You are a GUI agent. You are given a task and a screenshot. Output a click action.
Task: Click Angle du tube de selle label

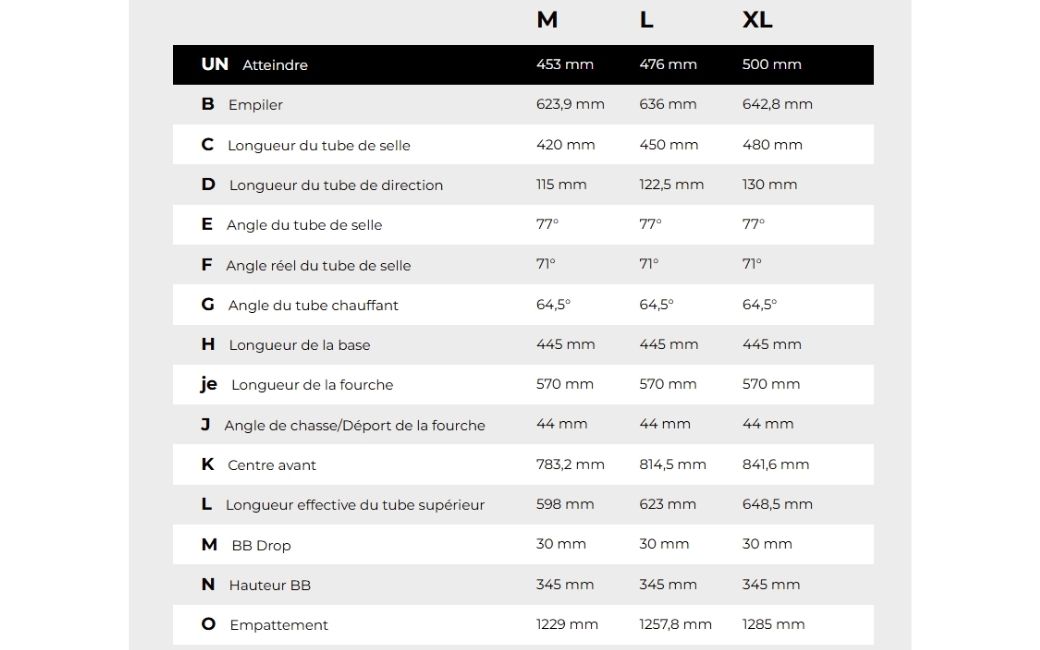pyautogui.click(x=304, y=225)
